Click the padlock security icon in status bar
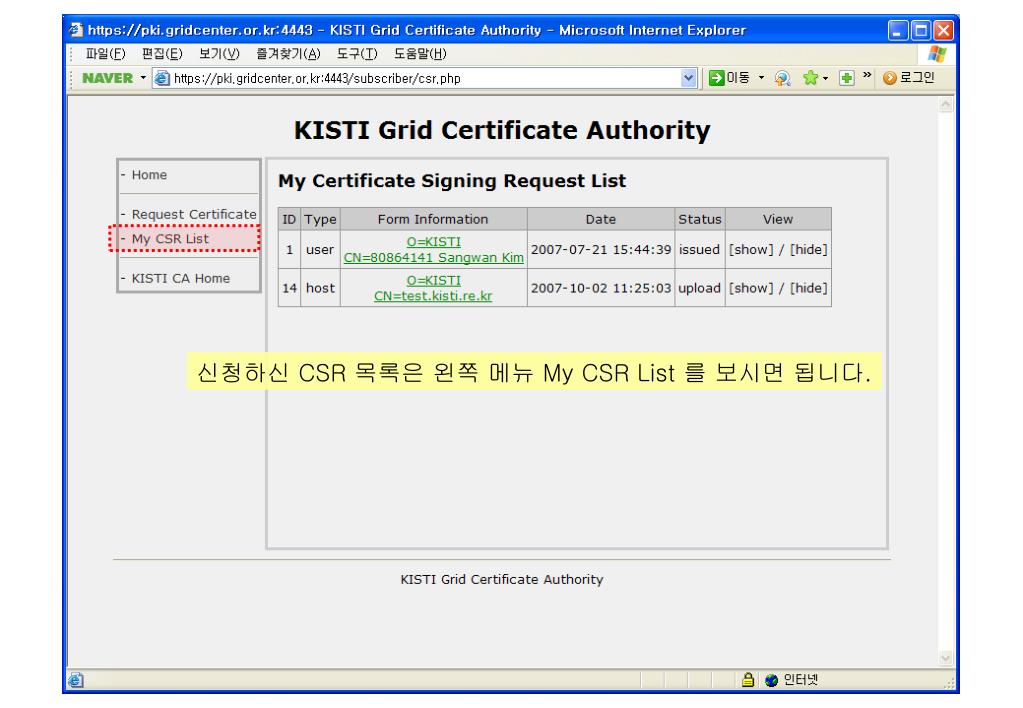 (x=748, y=680)
